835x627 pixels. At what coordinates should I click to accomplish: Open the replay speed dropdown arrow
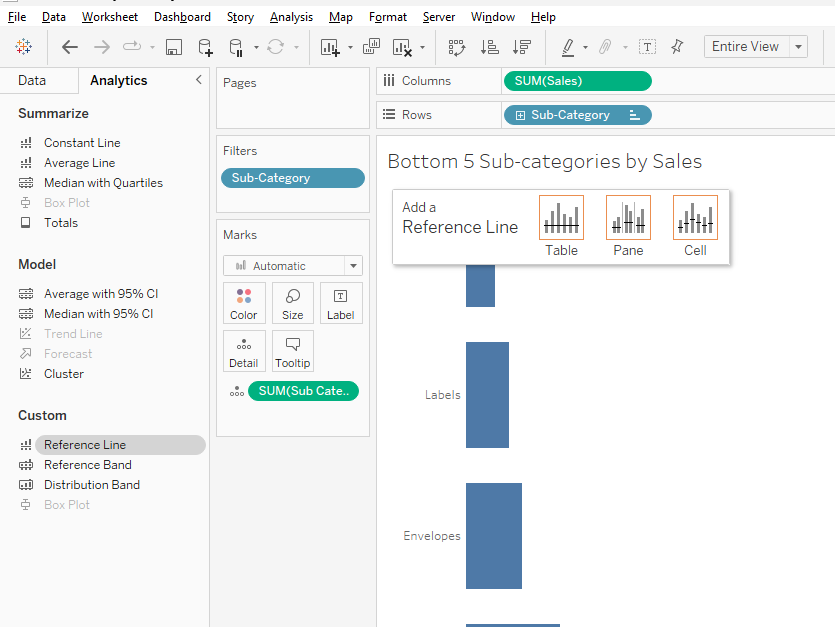coord(152,47)
